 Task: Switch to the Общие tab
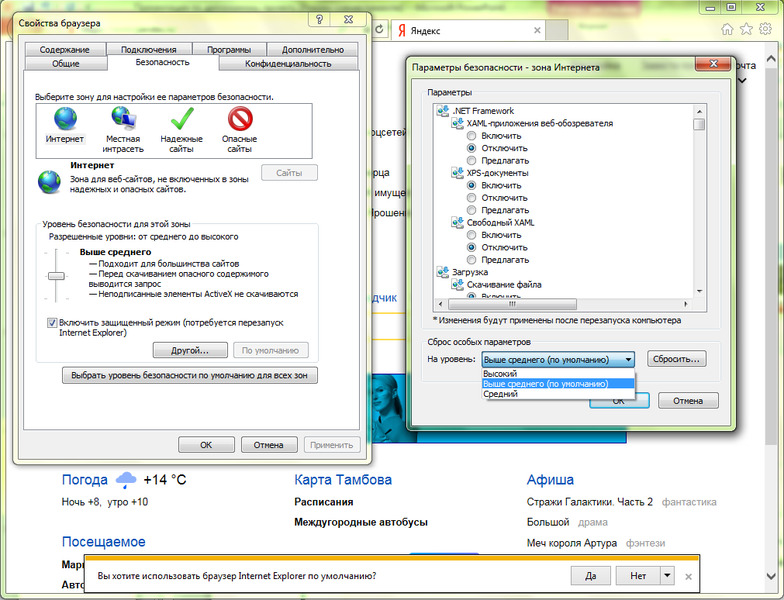pyautogui.click(x=66, y=64)
